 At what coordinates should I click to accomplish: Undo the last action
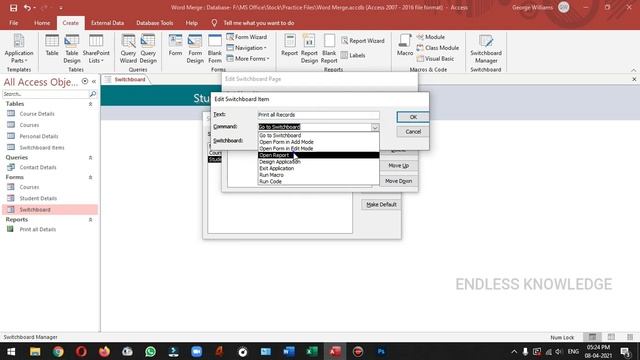point(27,8)
